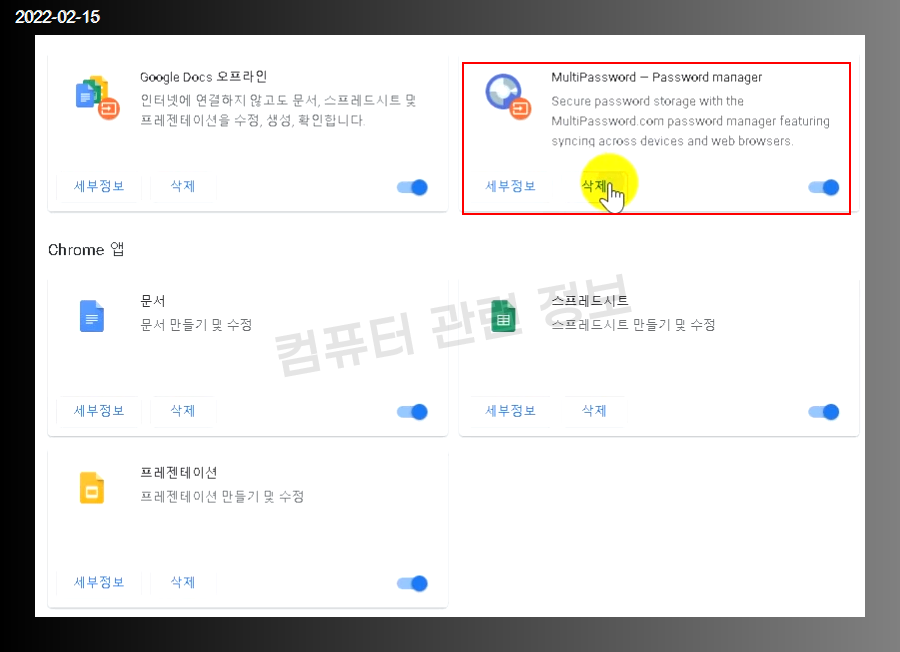
Task: Open 세부정보 for Google Docs 오프라인
Action: pos(99,186)
